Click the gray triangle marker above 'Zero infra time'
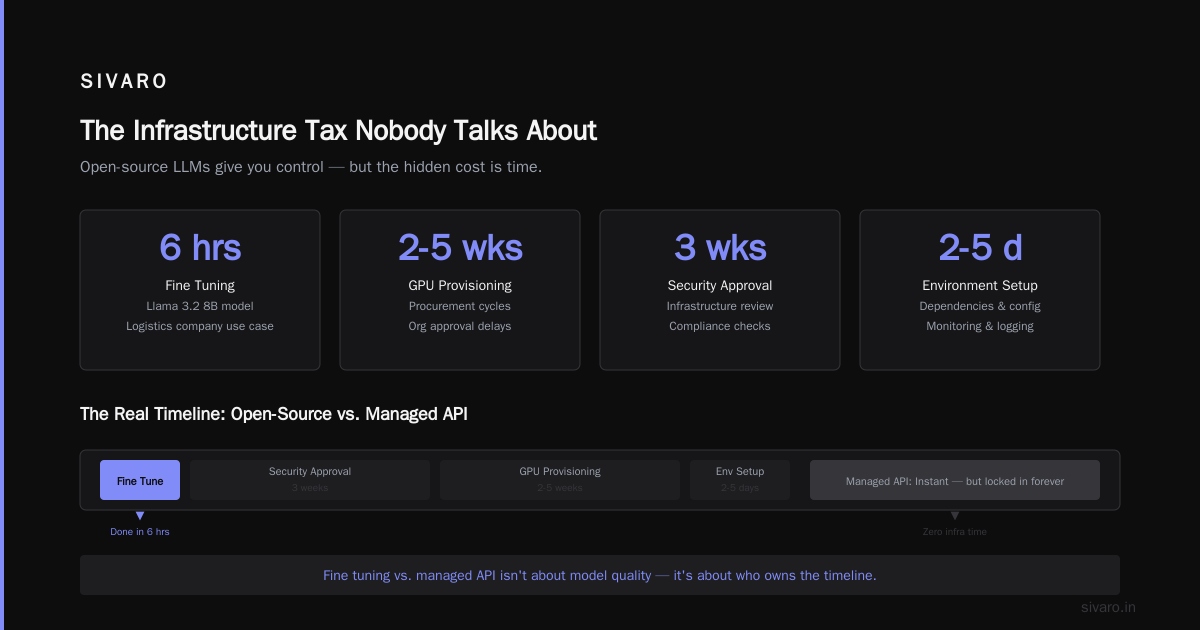The width and height of the screenshot is (1200, 630). pyautogui.click(x=955, y=516)
